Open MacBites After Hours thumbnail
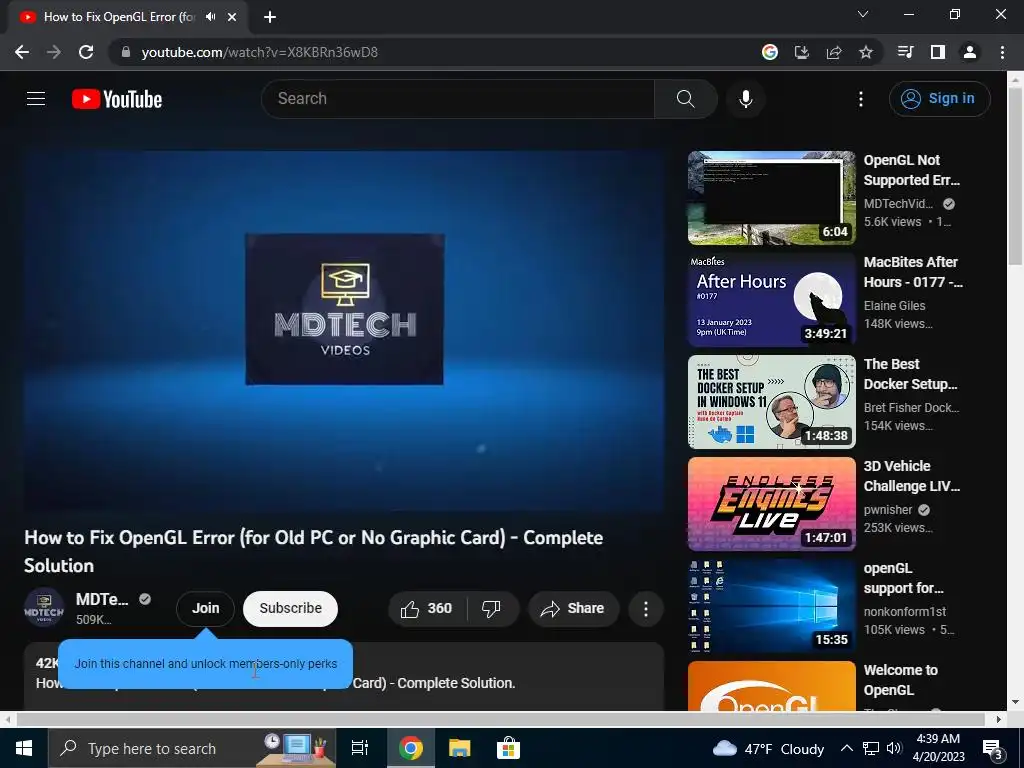Viewport: 1024px width, 768px height. point(771,300)
